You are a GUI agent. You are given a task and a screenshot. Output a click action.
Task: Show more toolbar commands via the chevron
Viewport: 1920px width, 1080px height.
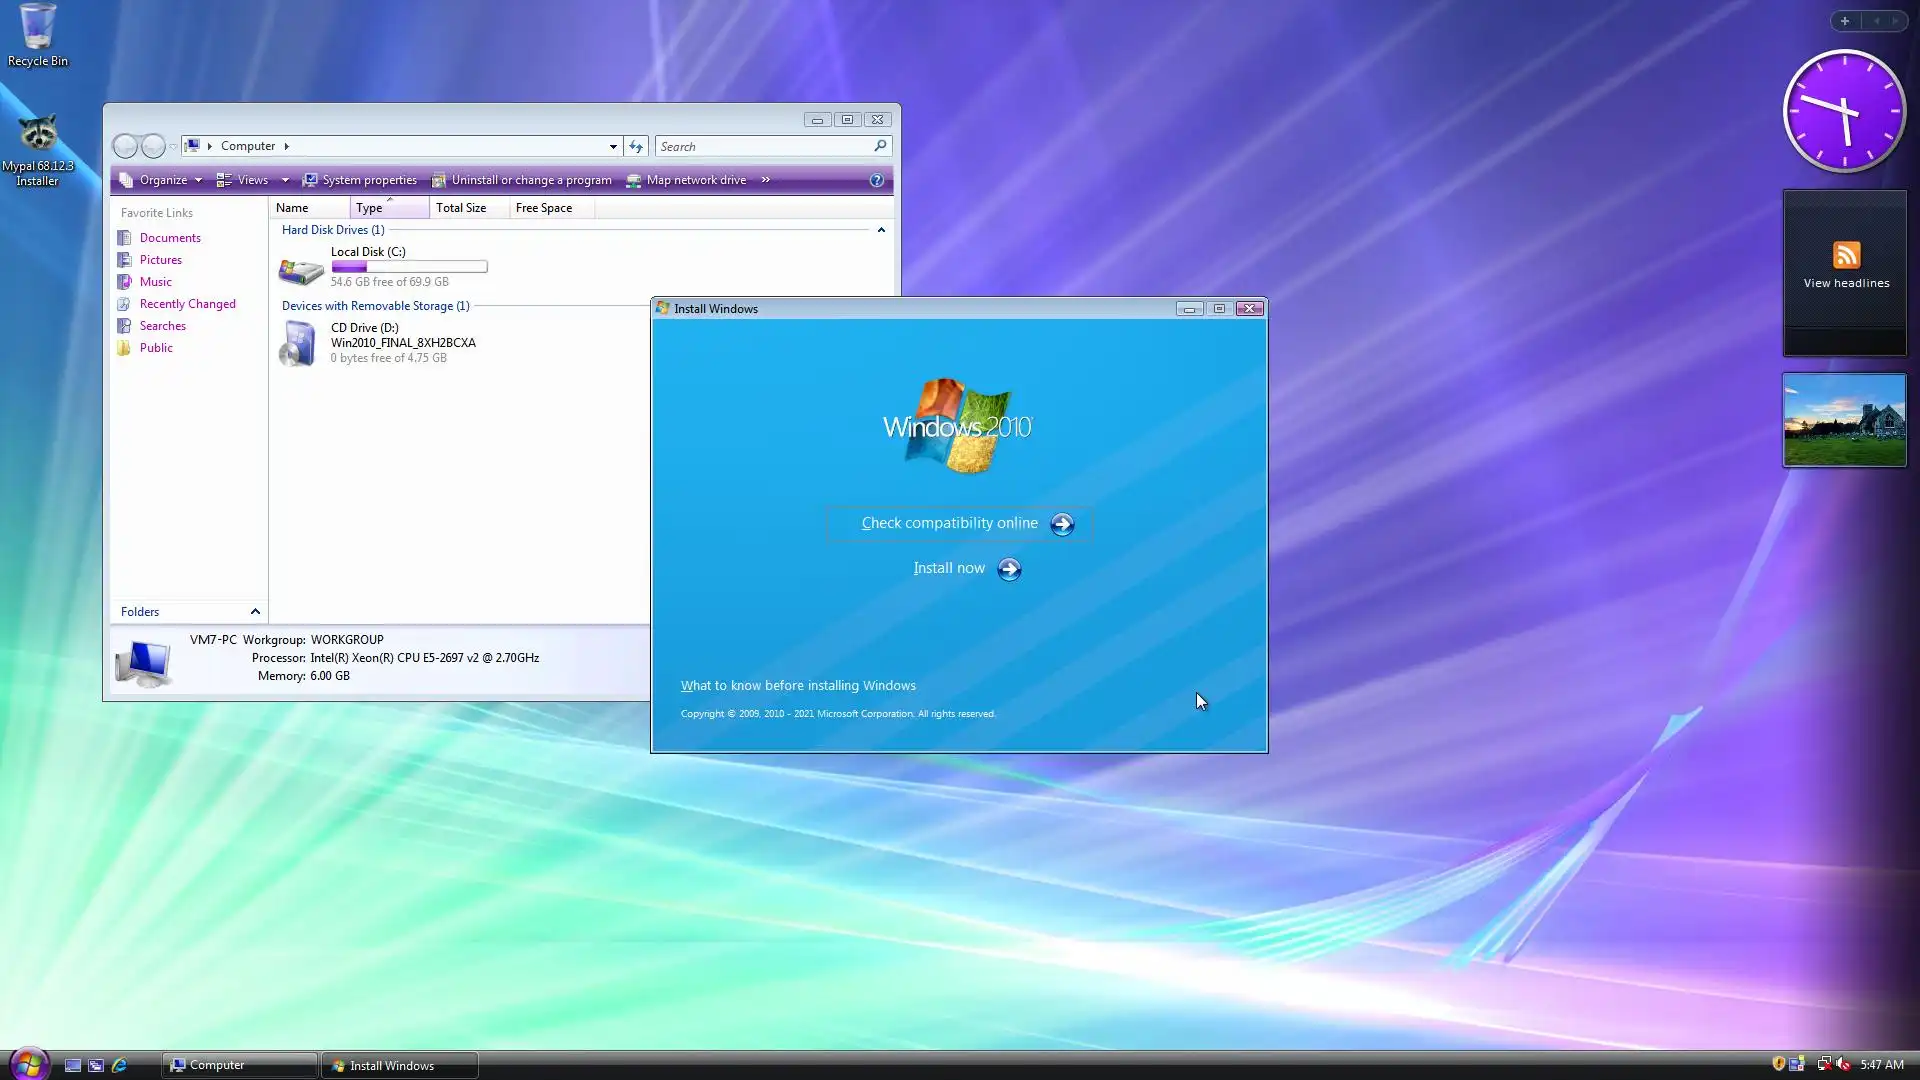coord(766,180)
